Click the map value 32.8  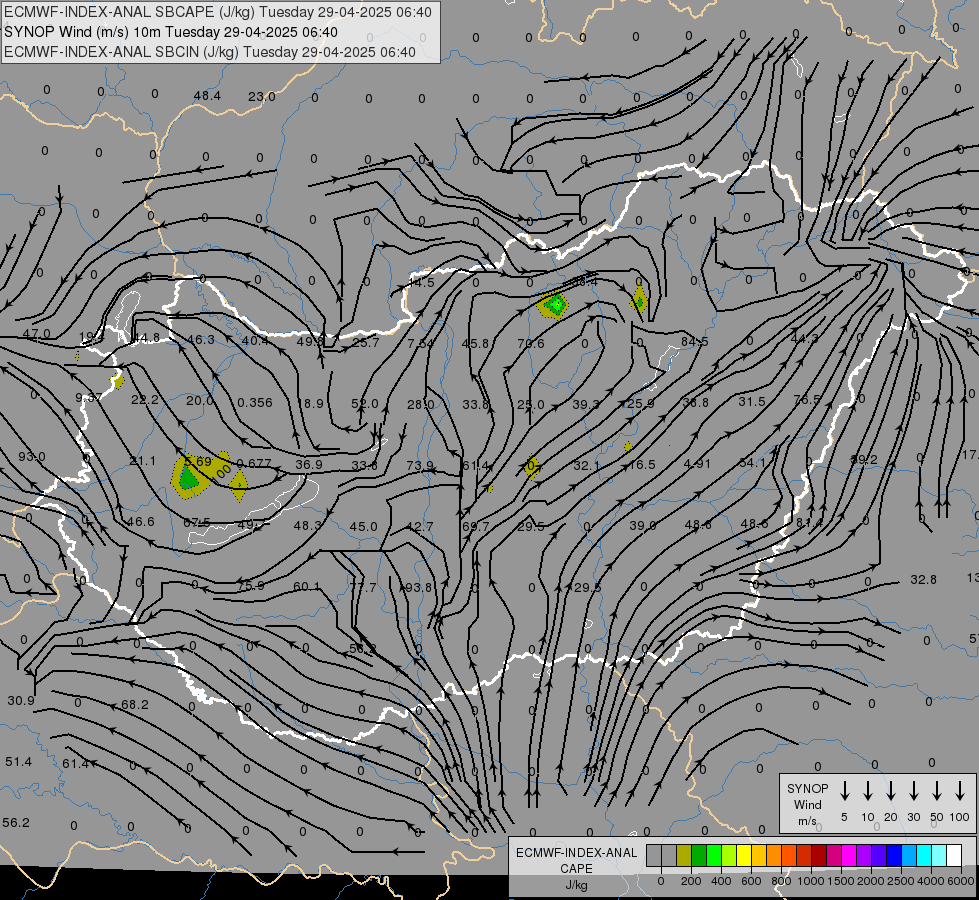coord(923,580)
